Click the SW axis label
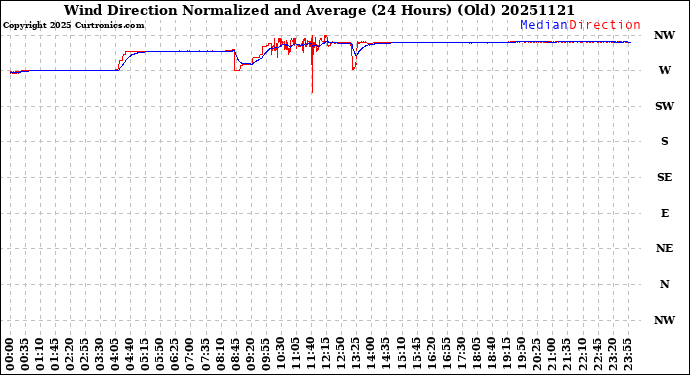The height and width of the screenshot is (375, 690). 664,106
